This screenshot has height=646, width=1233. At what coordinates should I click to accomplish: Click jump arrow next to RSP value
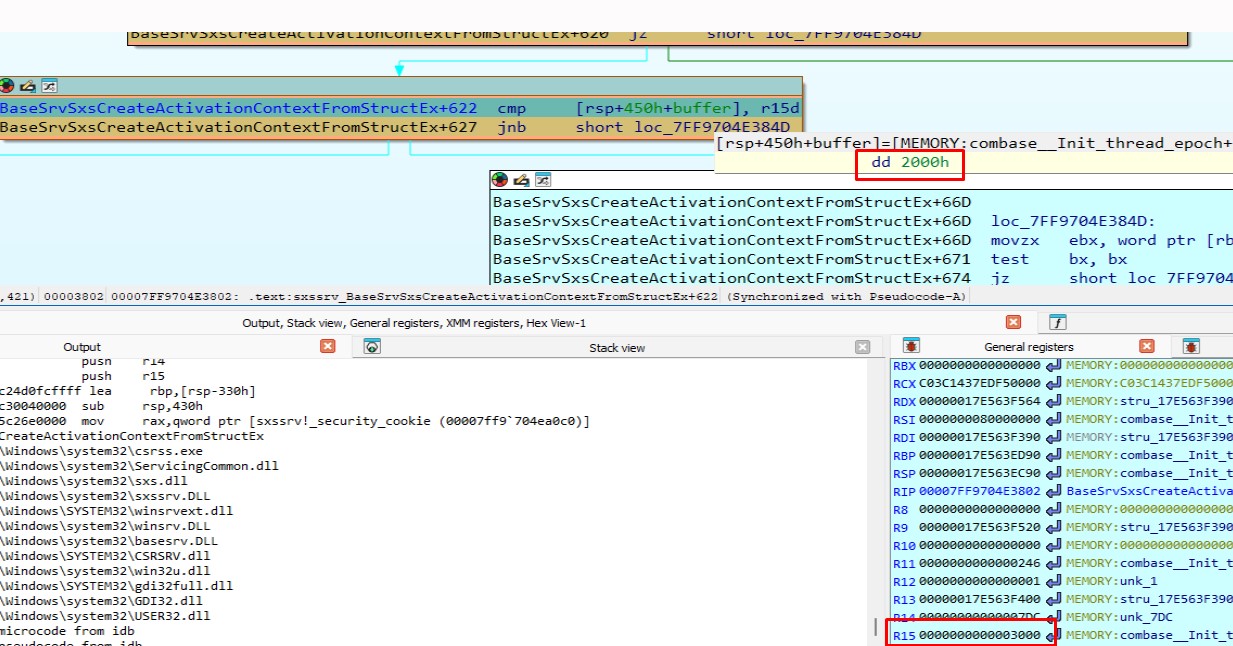click(1053, 473)
